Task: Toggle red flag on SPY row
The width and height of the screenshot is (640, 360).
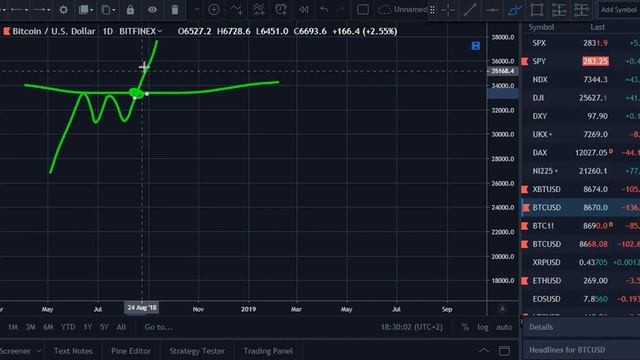Action: coord(525,61)
